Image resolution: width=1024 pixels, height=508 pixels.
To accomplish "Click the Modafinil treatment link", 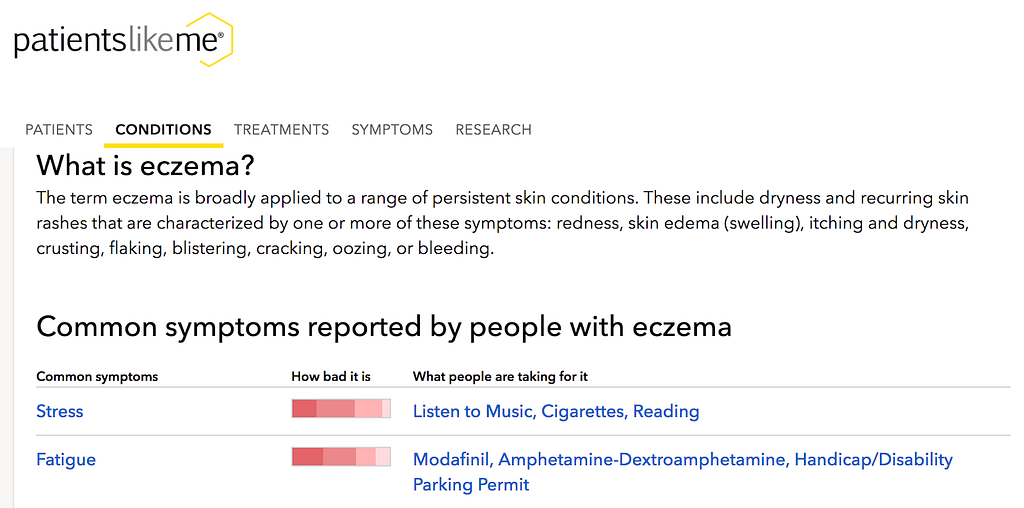I will (451, 460).
